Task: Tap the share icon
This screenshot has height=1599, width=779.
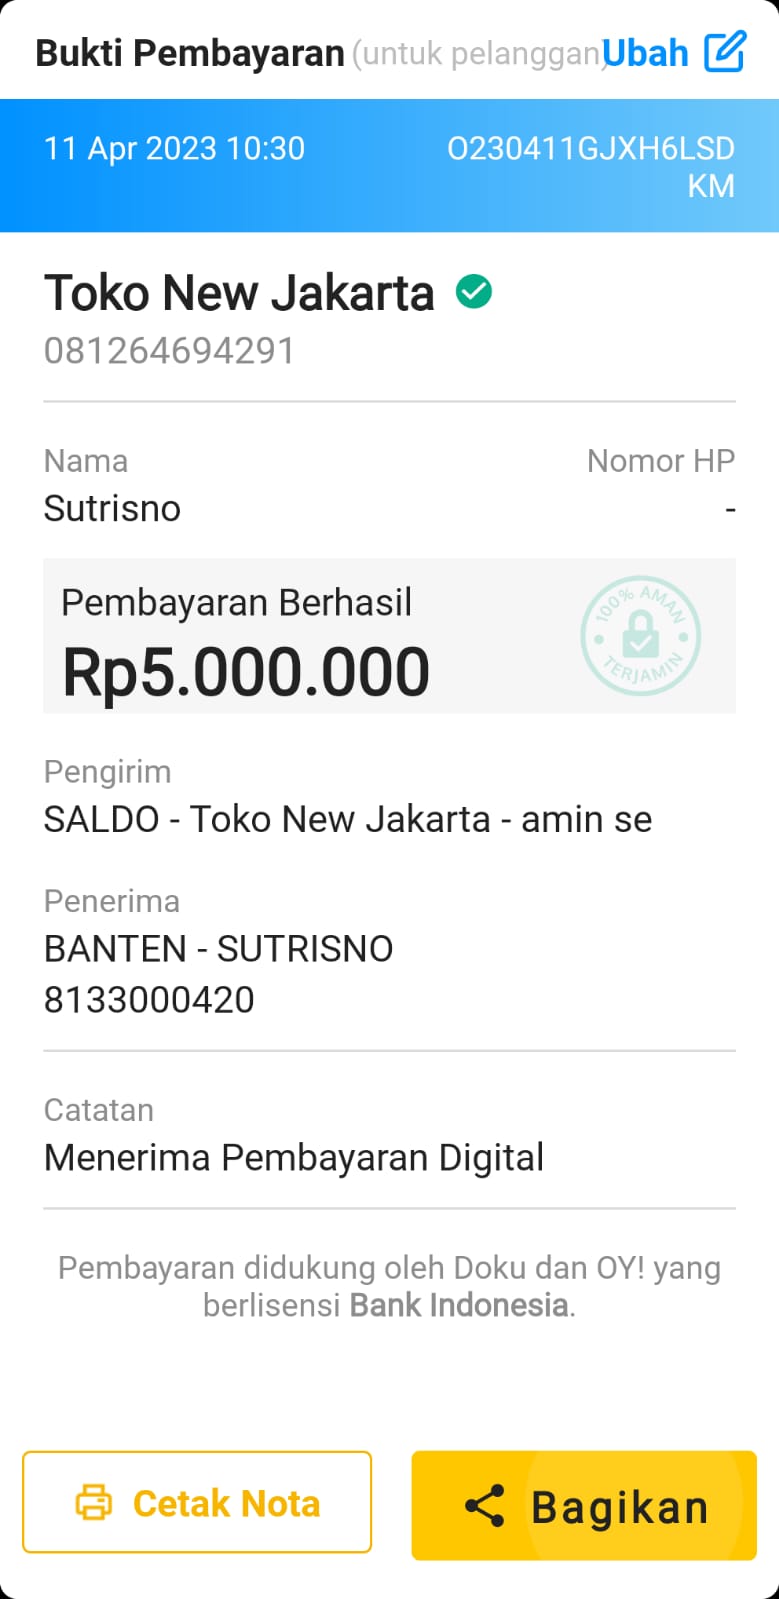Action: pyautogui.click(x=485, y=1506)
